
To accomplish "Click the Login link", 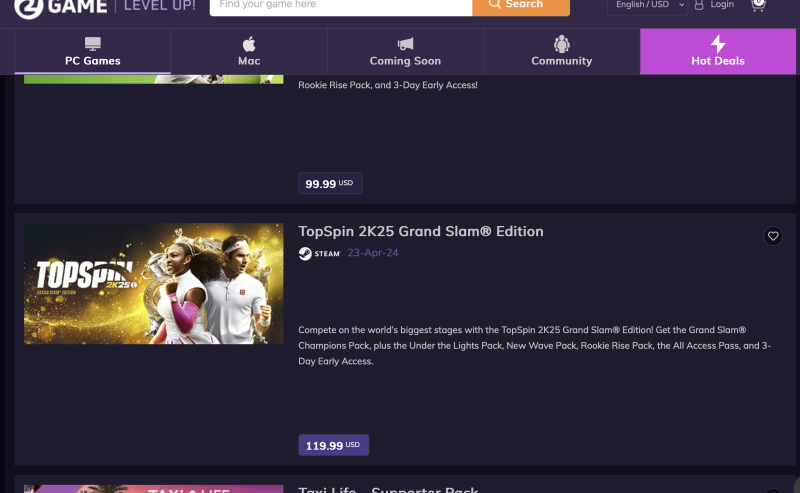I will click(x=722, y=5).
